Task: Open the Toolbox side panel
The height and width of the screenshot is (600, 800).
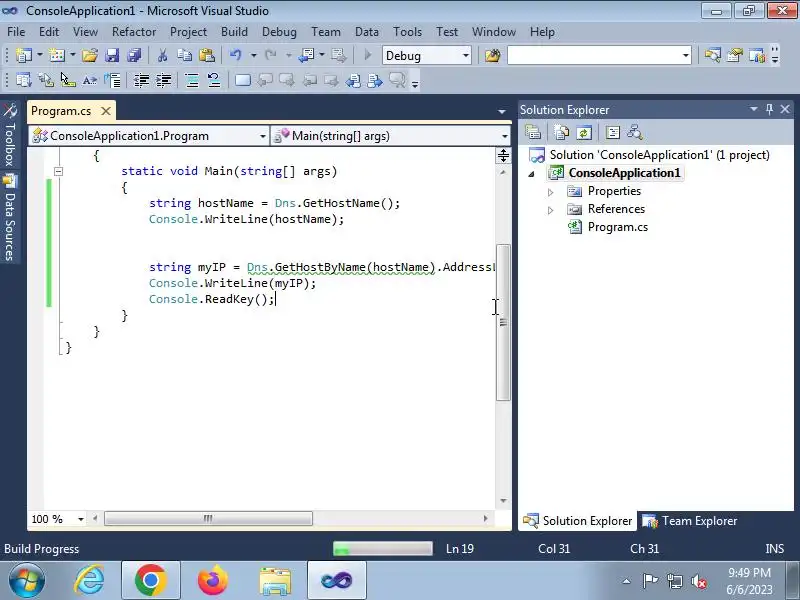Action: tap(10, 136)
